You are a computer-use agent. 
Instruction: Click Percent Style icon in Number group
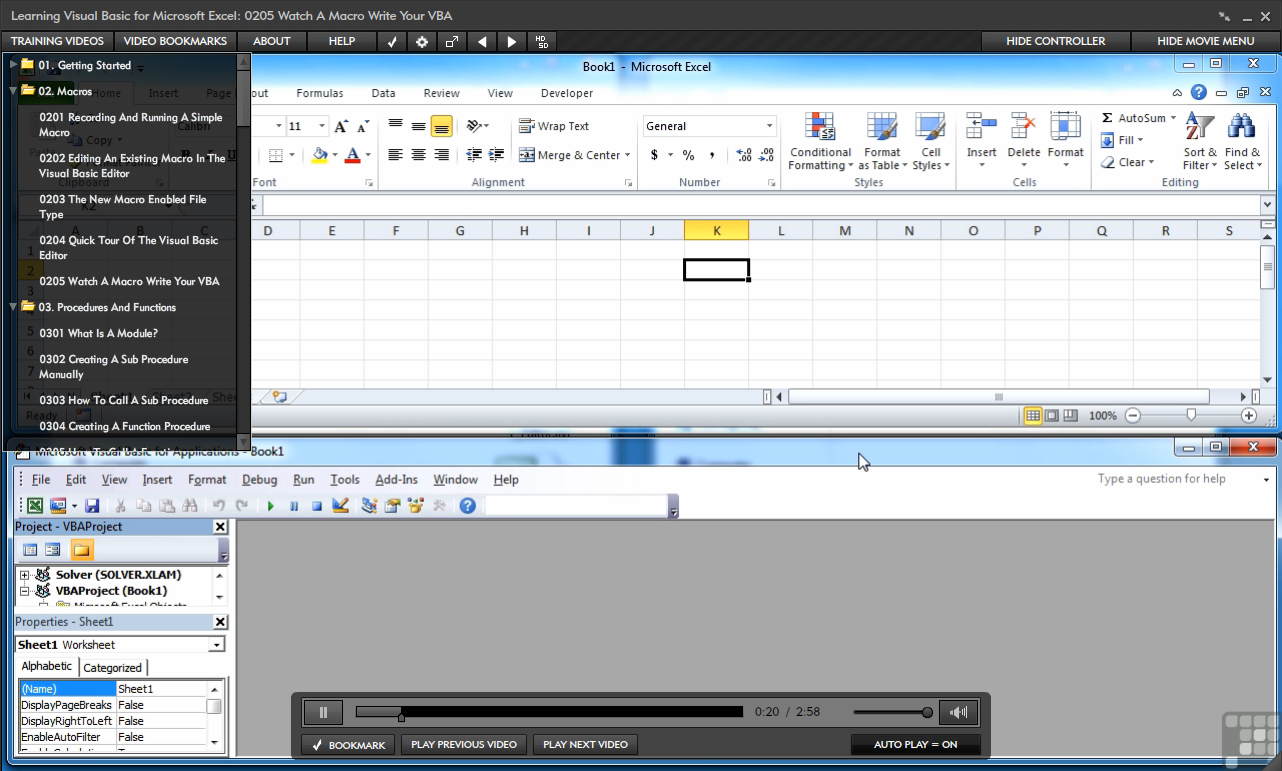688,155
